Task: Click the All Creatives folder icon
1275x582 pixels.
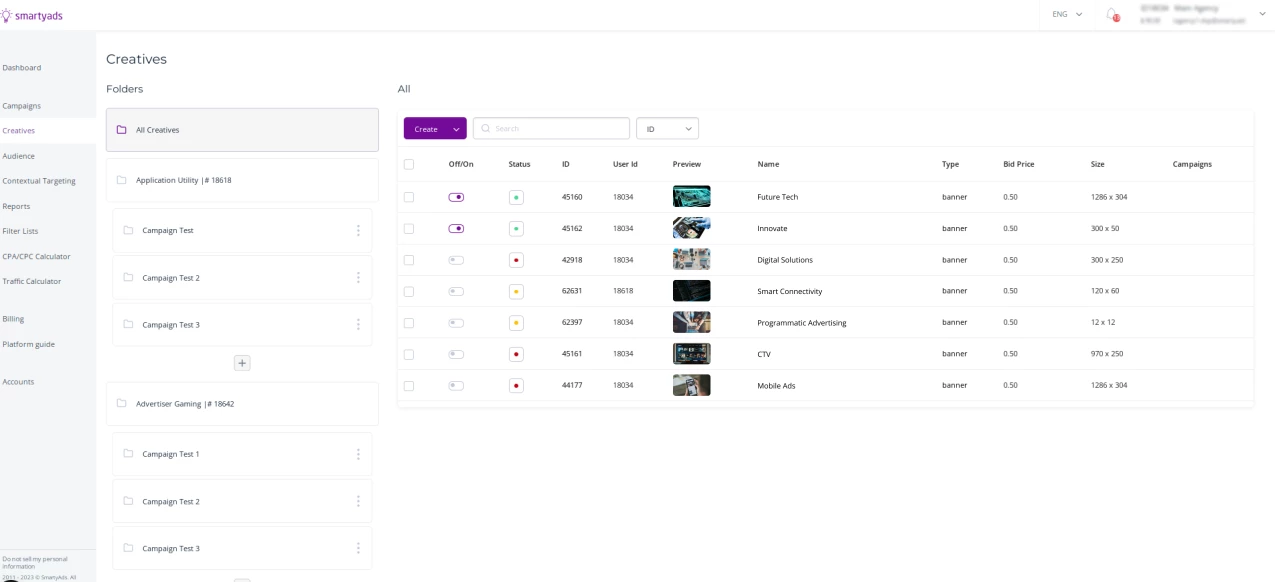Action: 121,130
